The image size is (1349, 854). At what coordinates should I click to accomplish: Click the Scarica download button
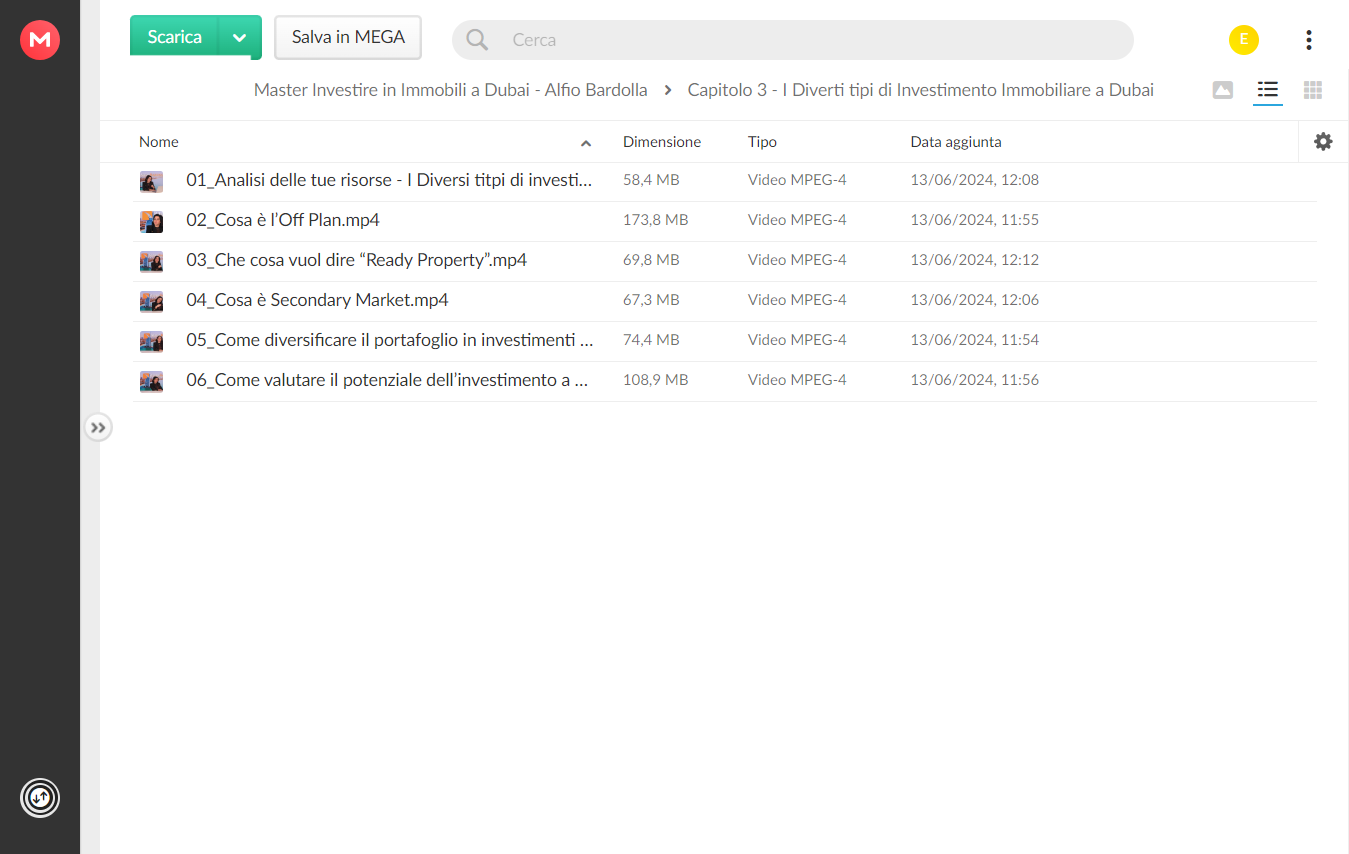[175, 37]
